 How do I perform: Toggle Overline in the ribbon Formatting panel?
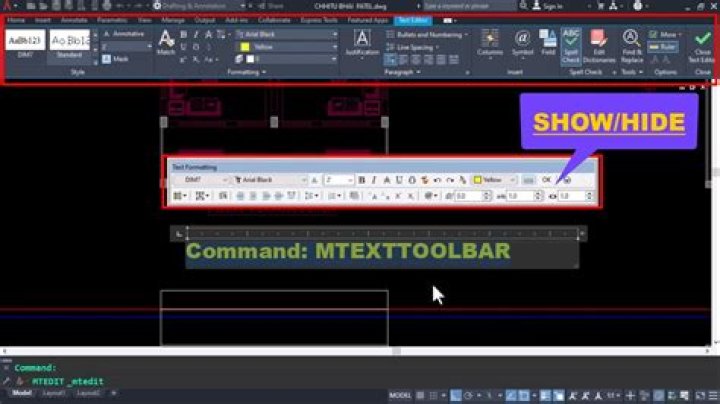[x=196, y=47]
